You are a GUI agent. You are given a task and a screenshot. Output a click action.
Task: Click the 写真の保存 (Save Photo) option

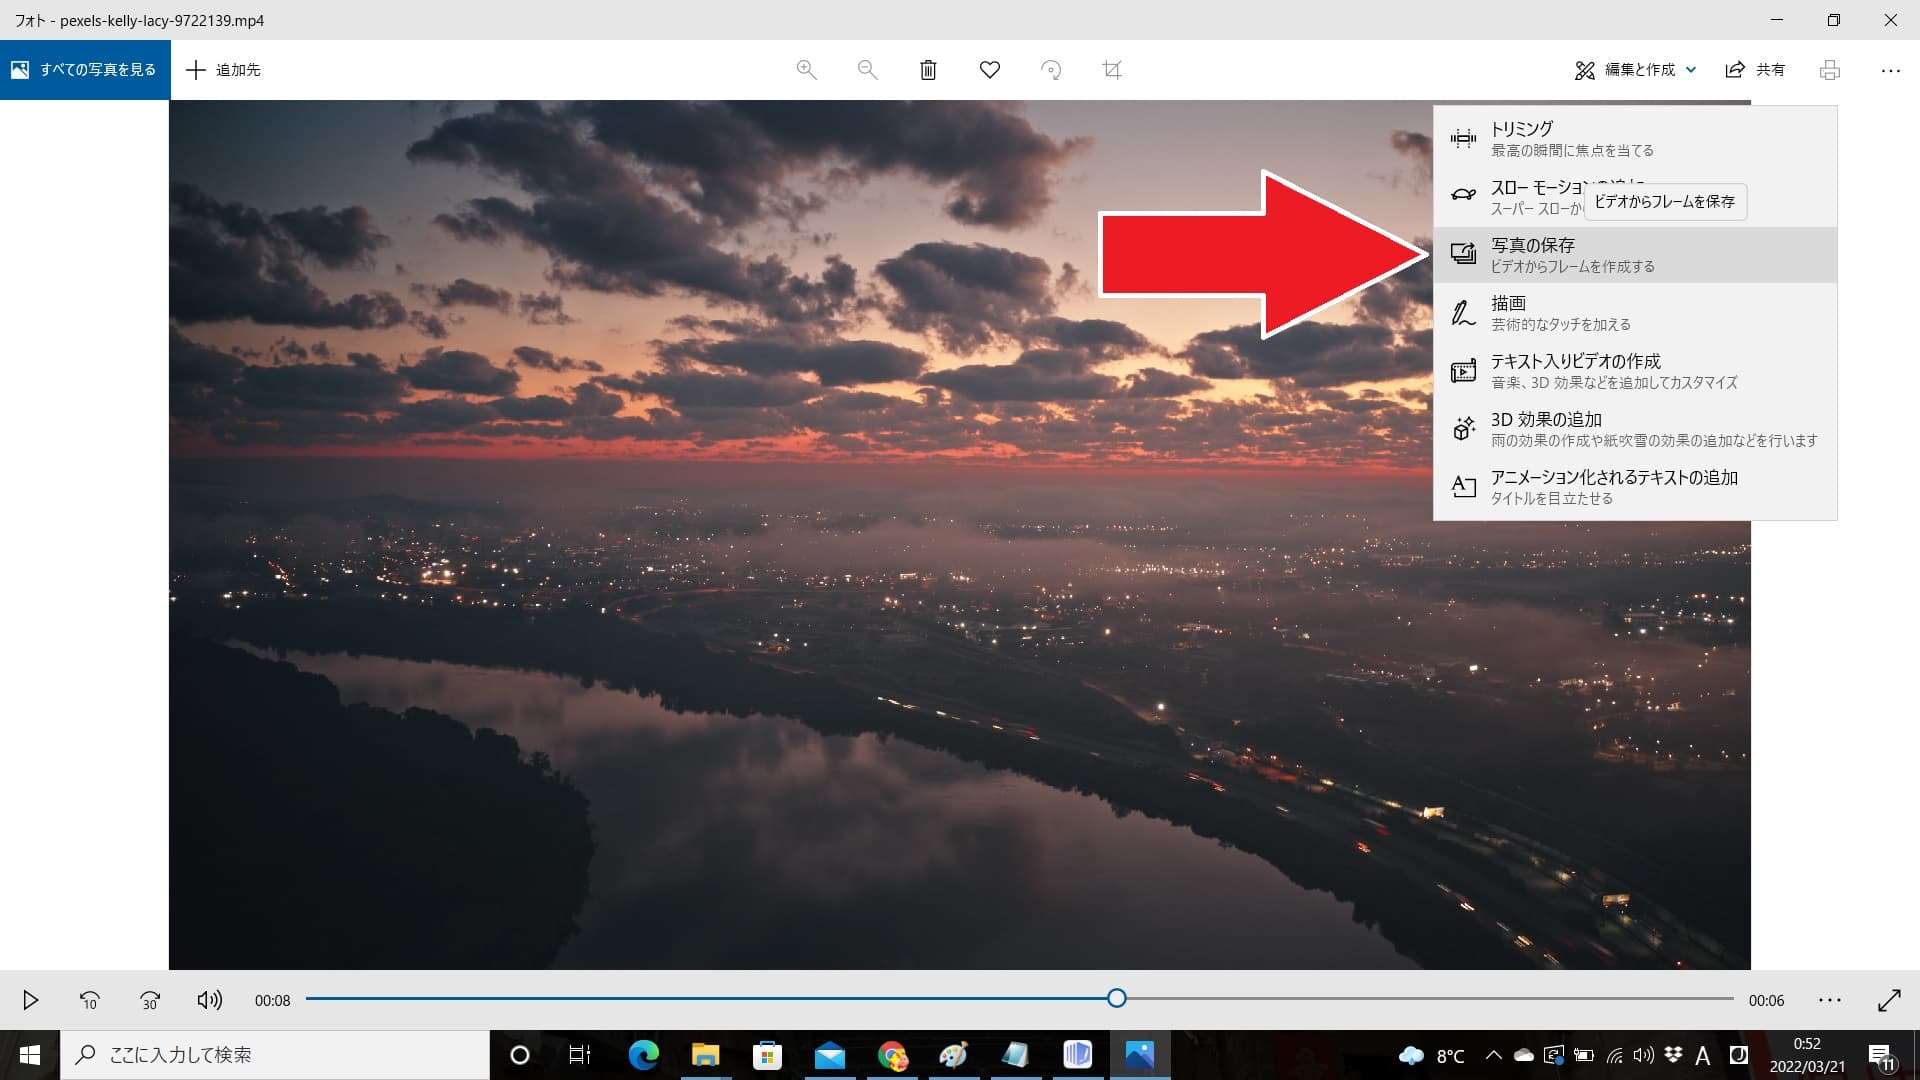tap(1634, 253)
